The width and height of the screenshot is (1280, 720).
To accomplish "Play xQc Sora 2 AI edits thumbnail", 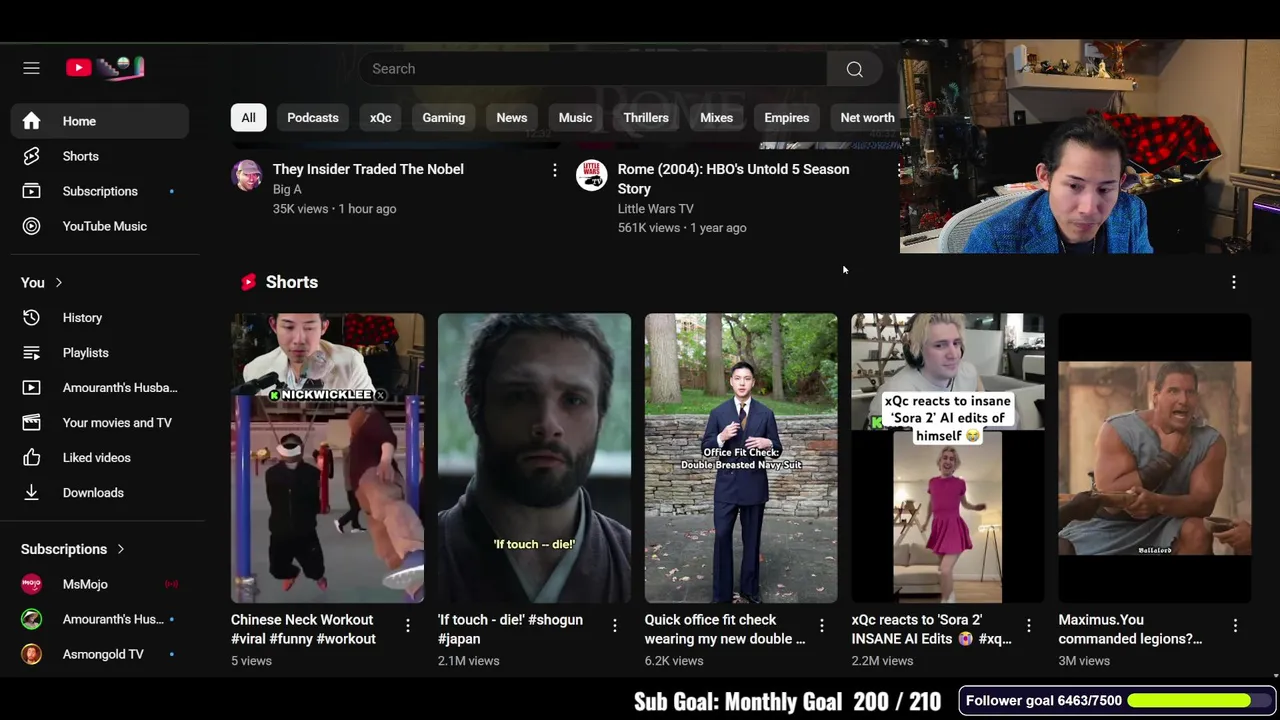I will tap(948, 458).
